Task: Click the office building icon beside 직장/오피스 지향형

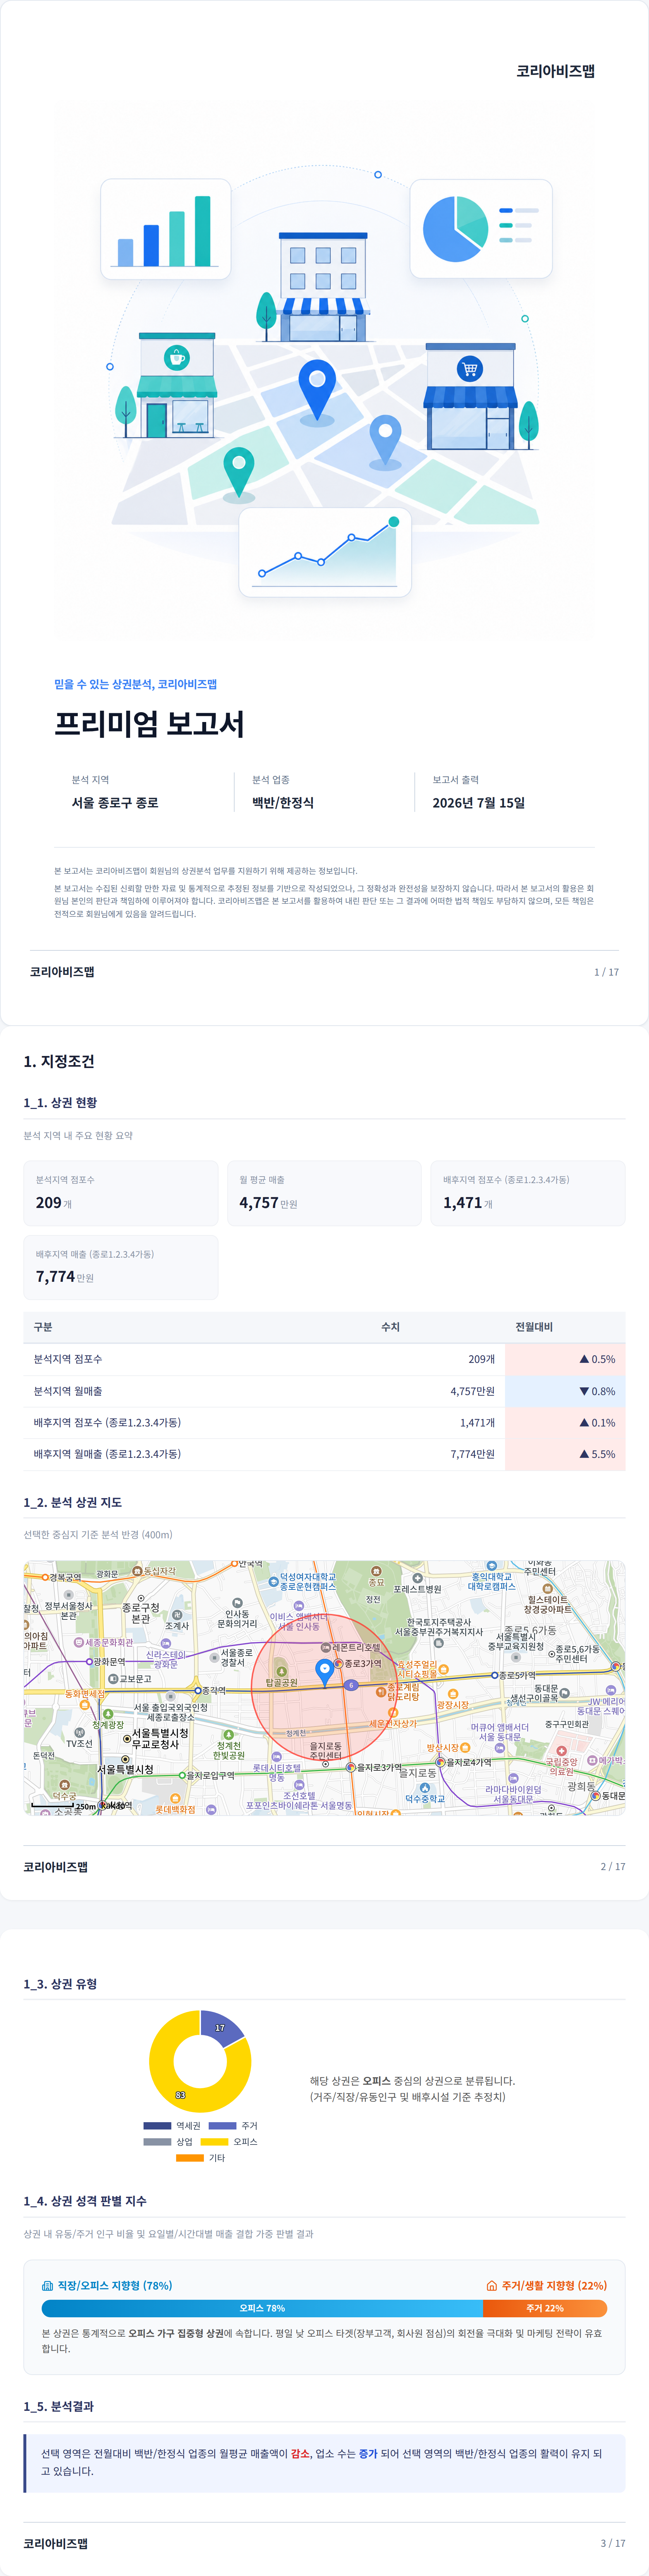Action: pos(47,2286)
